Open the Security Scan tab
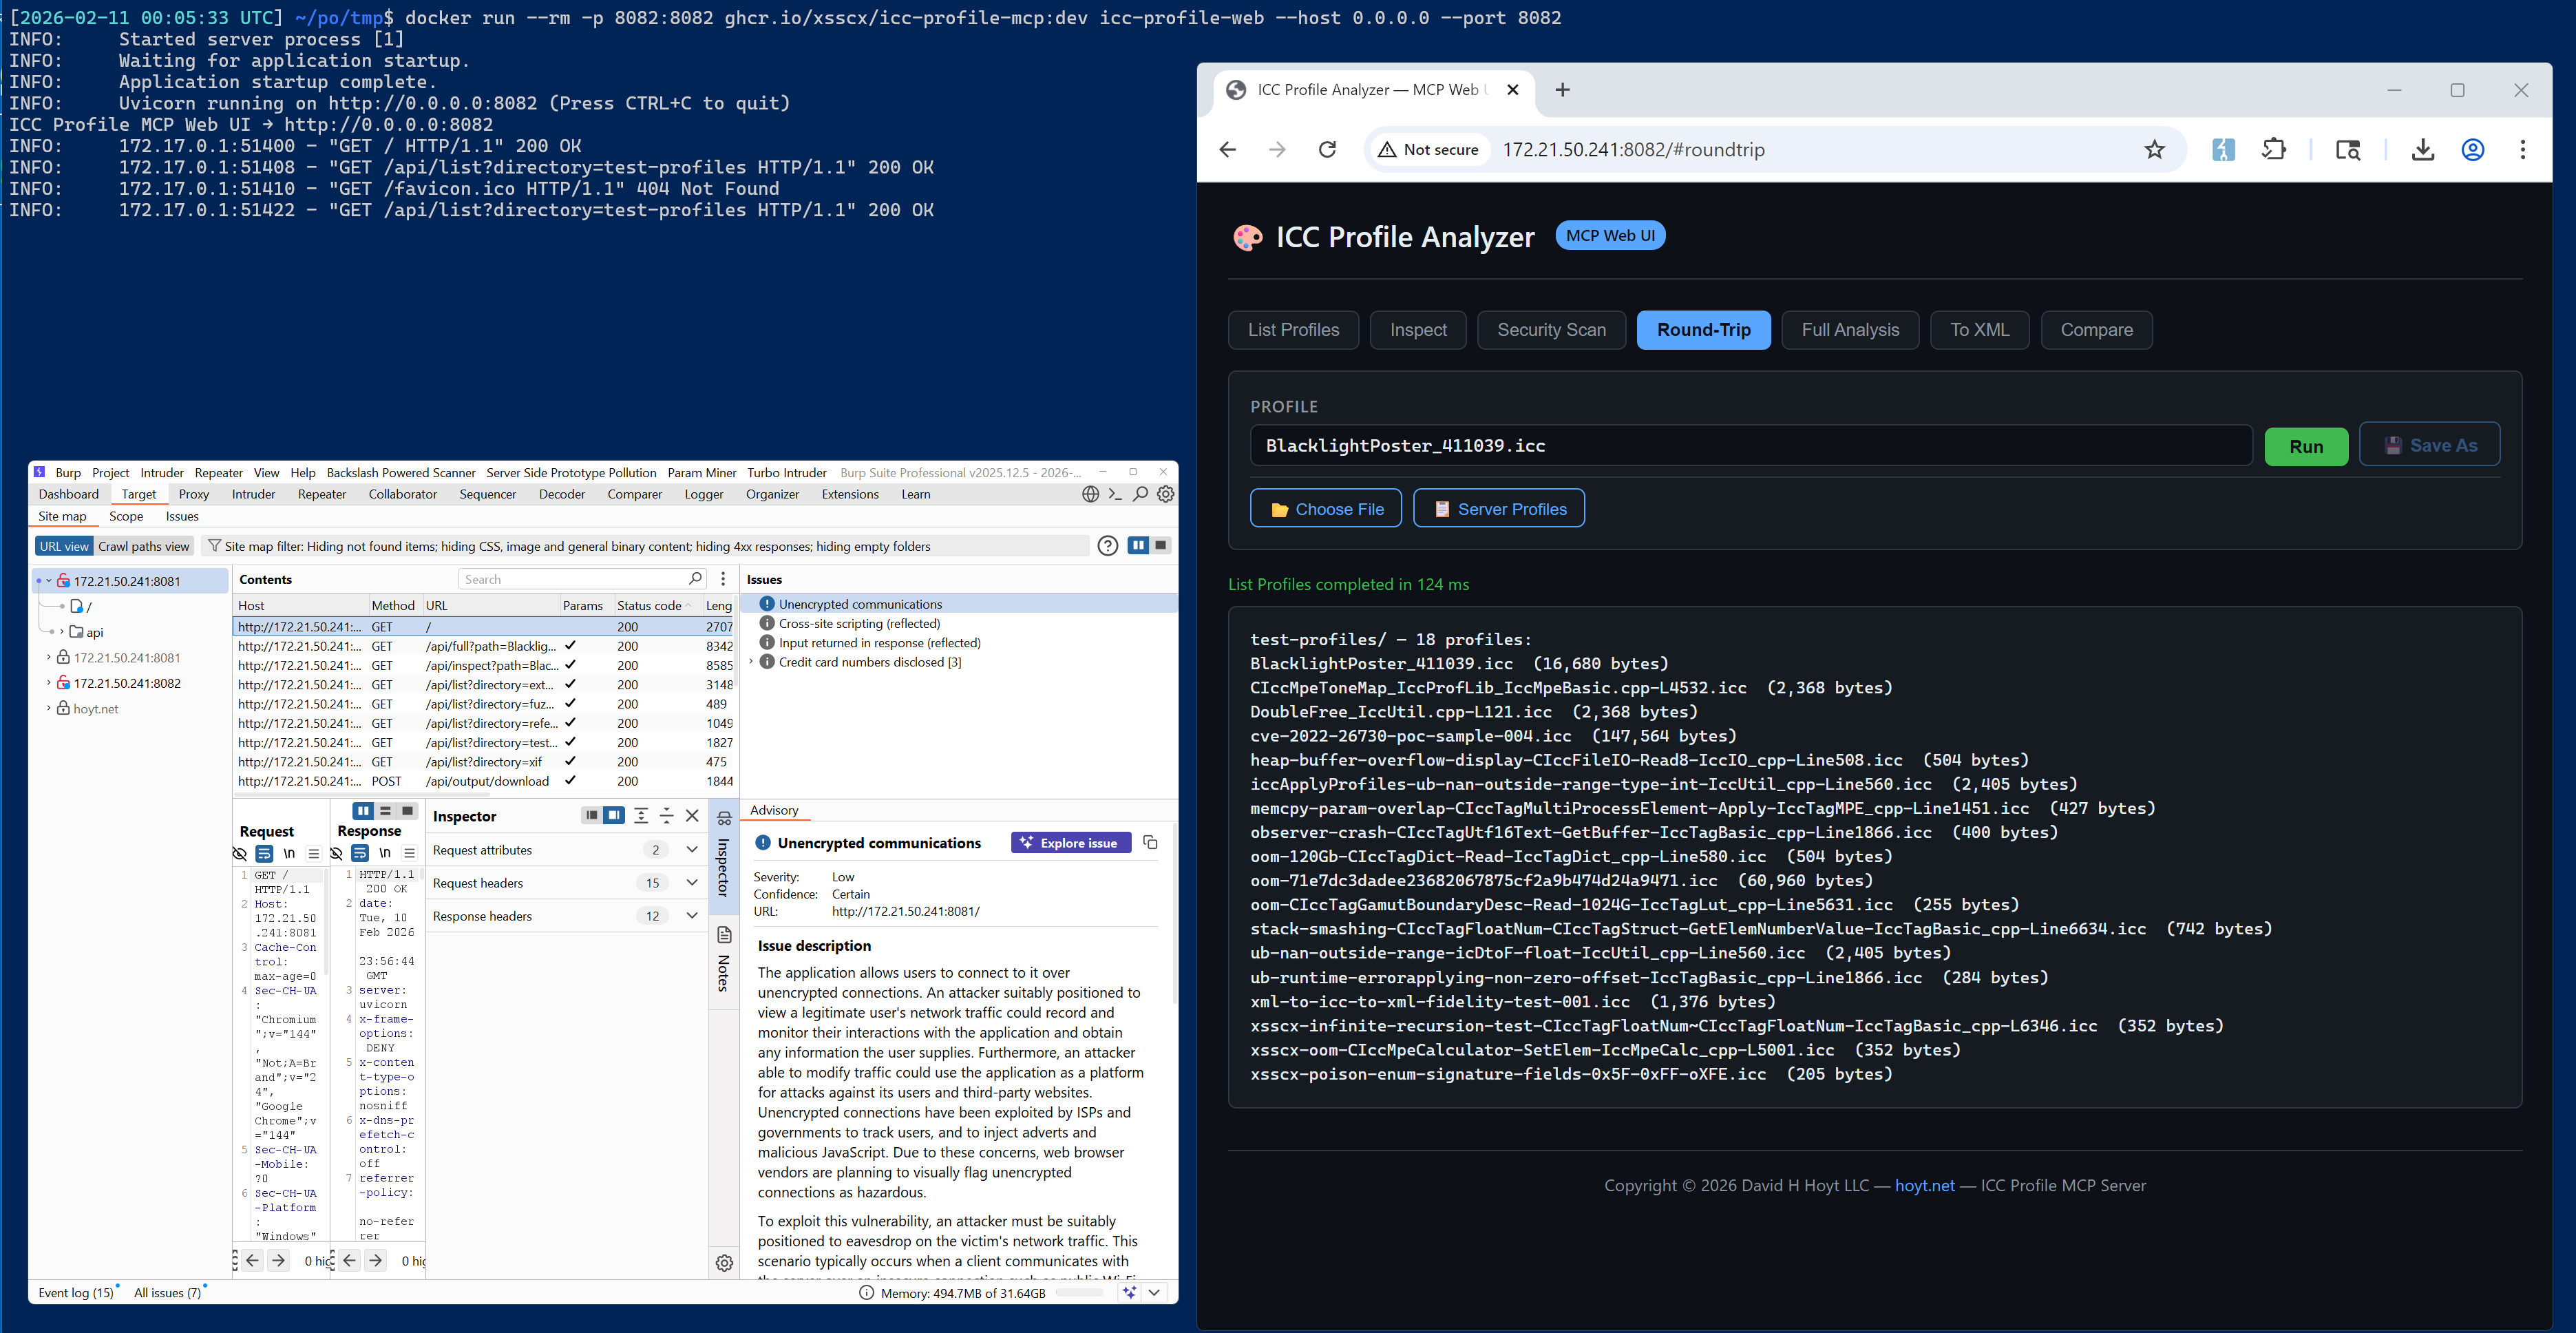 pyautogui.click(x=1551, y=330)
